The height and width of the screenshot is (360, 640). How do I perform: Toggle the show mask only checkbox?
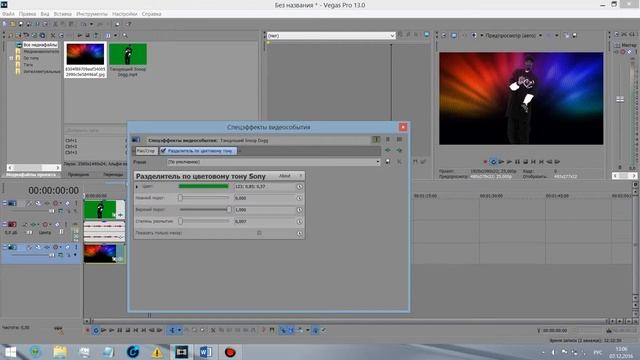click(x=259, y=233)
